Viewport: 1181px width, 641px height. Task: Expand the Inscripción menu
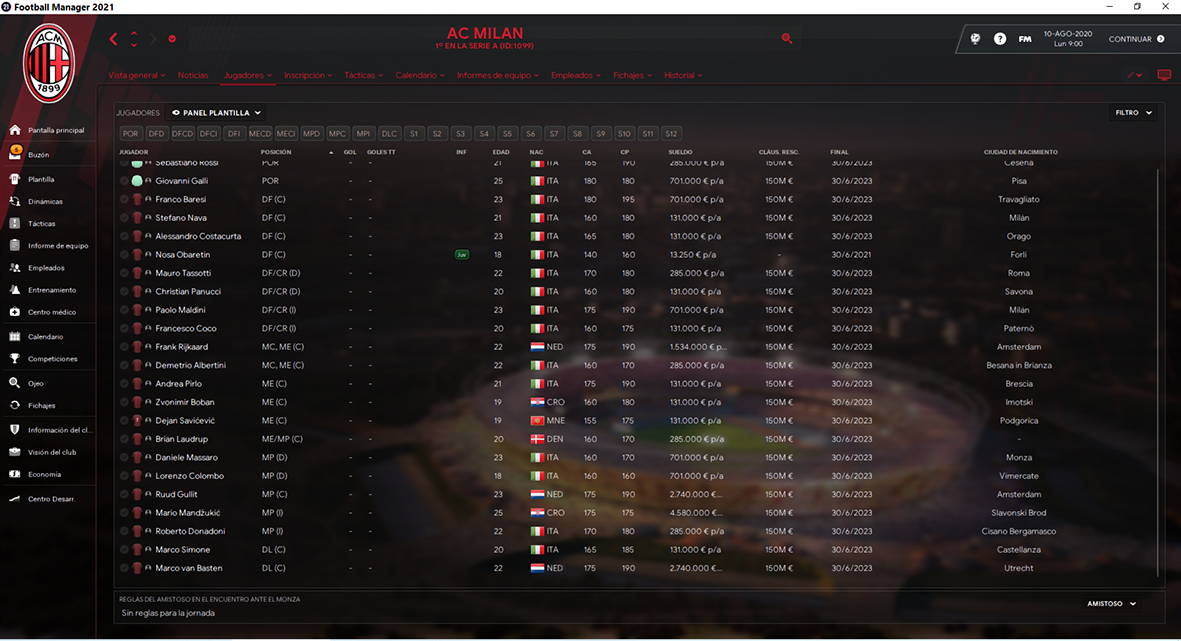(x=308, y=75)
